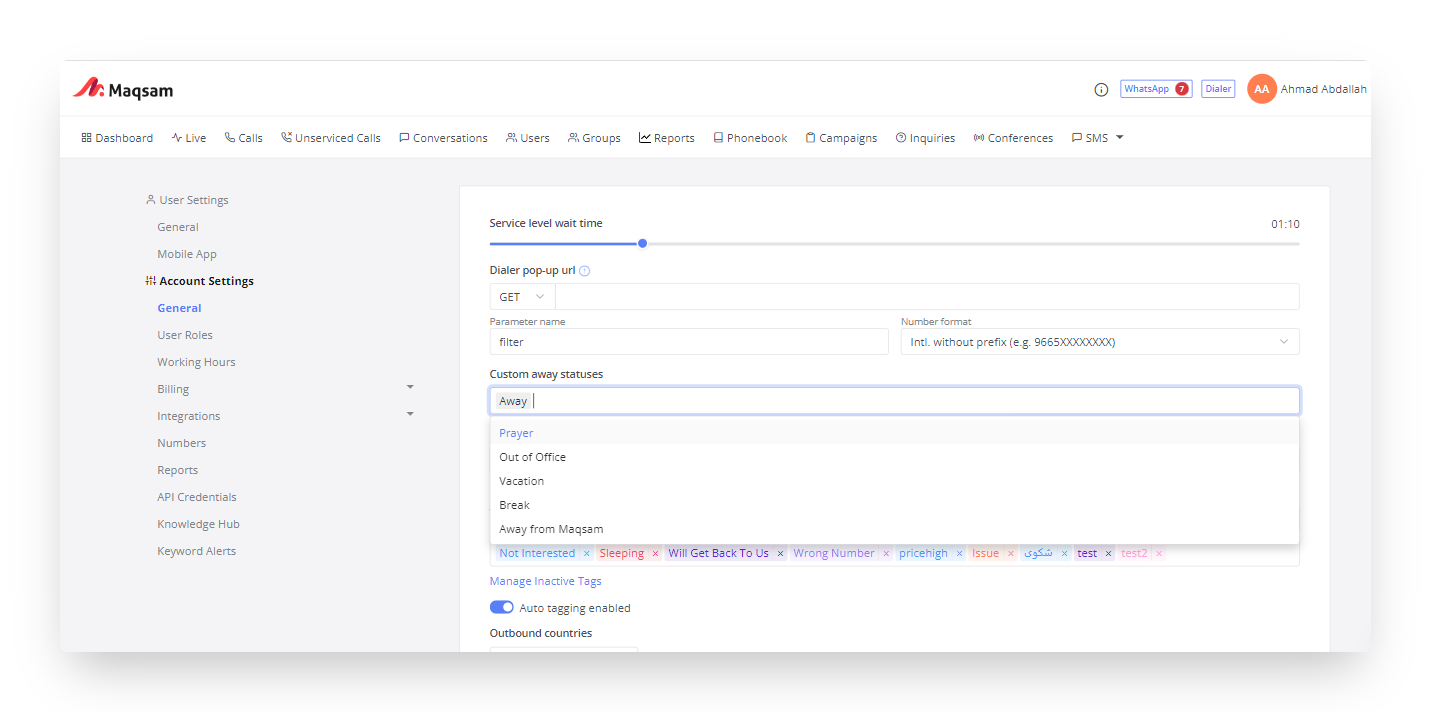Open the Dialer button

coord(1218,89)
